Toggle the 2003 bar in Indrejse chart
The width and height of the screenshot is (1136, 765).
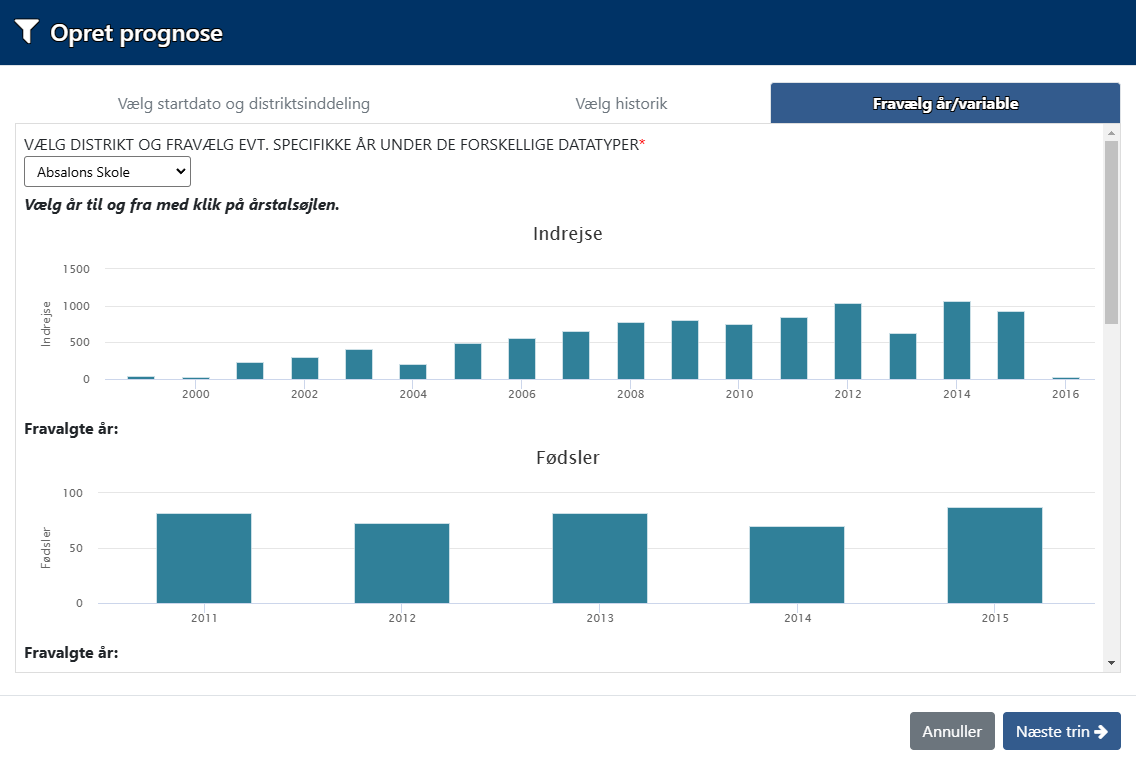(x=359, y=364)
